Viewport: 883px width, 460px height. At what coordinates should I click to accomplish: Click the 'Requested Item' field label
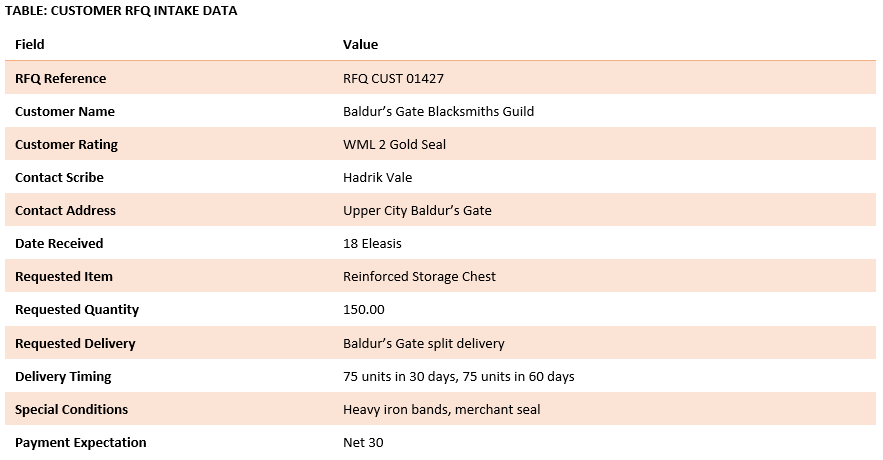coord(64,276)
